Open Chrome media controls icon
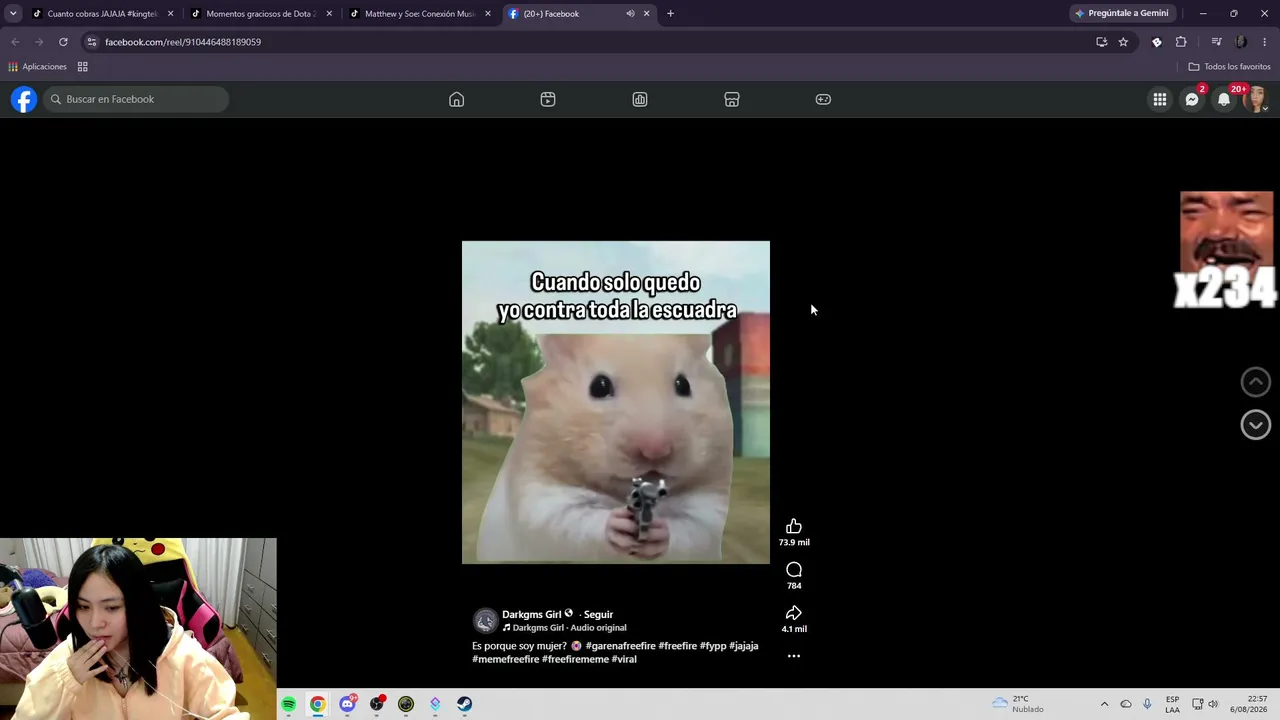 click(1216, 42)
